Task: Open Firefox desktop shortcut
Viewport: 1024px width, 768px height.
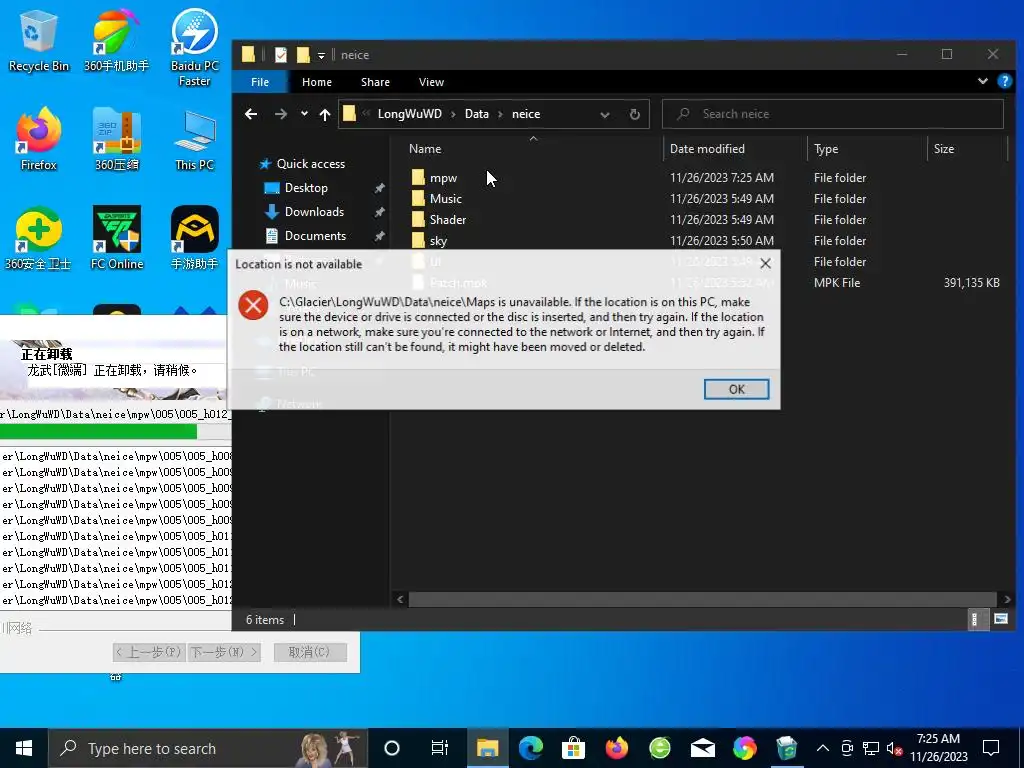Action: click(38, 140)
